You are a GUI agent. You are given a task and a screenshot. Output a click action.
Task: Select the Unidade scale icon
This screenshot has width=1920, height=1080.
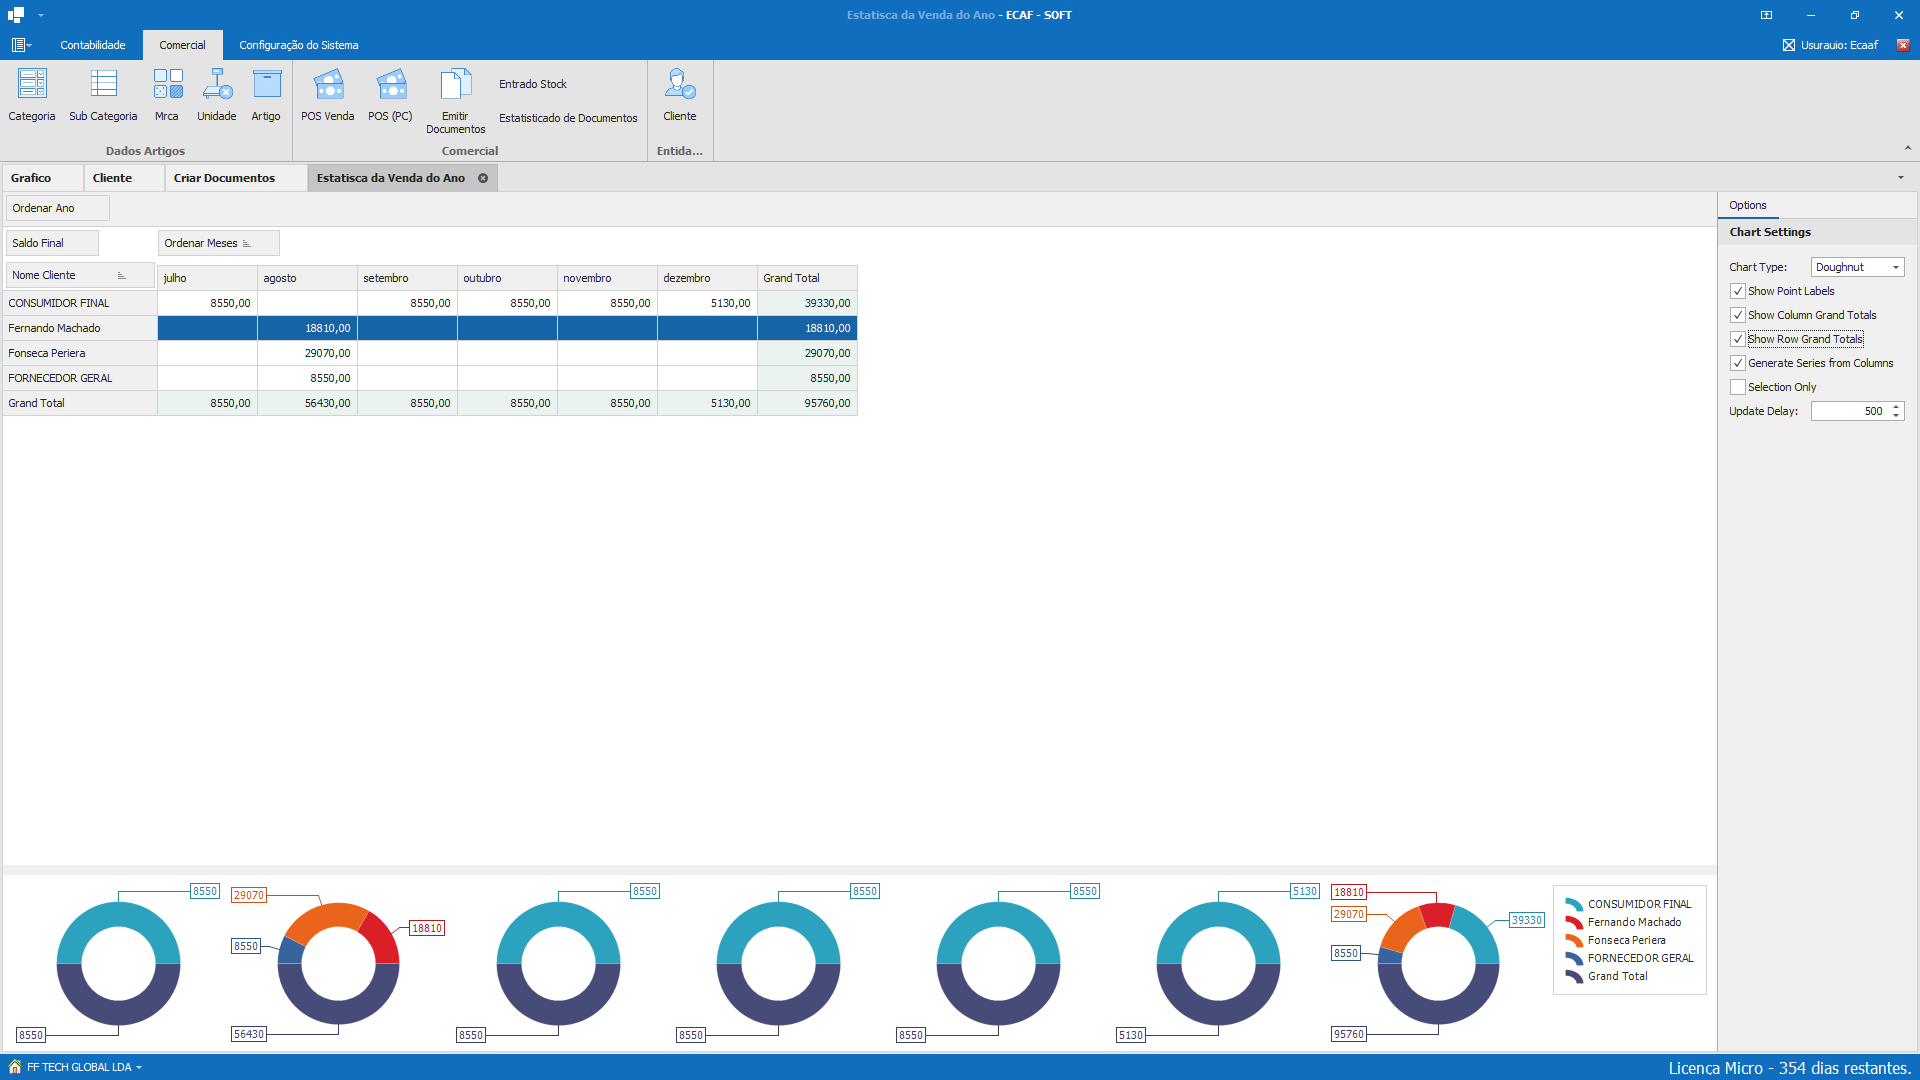[x=217, y=85]
